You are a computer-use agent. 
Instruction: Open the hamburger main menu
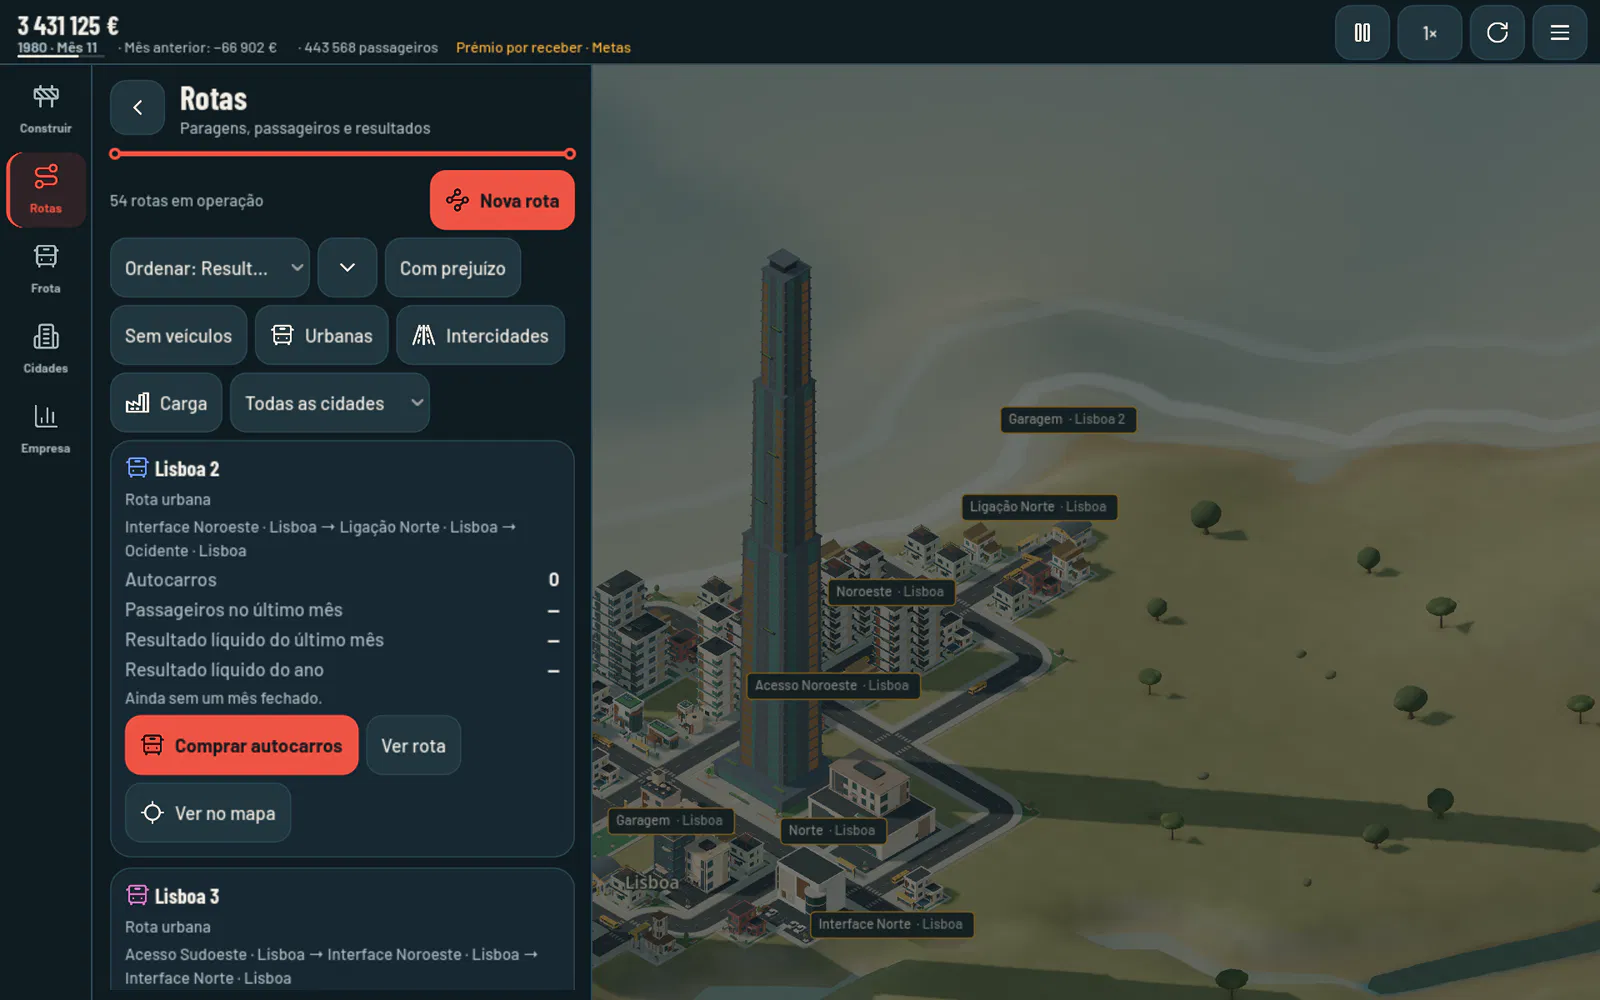pos(1560,33)
